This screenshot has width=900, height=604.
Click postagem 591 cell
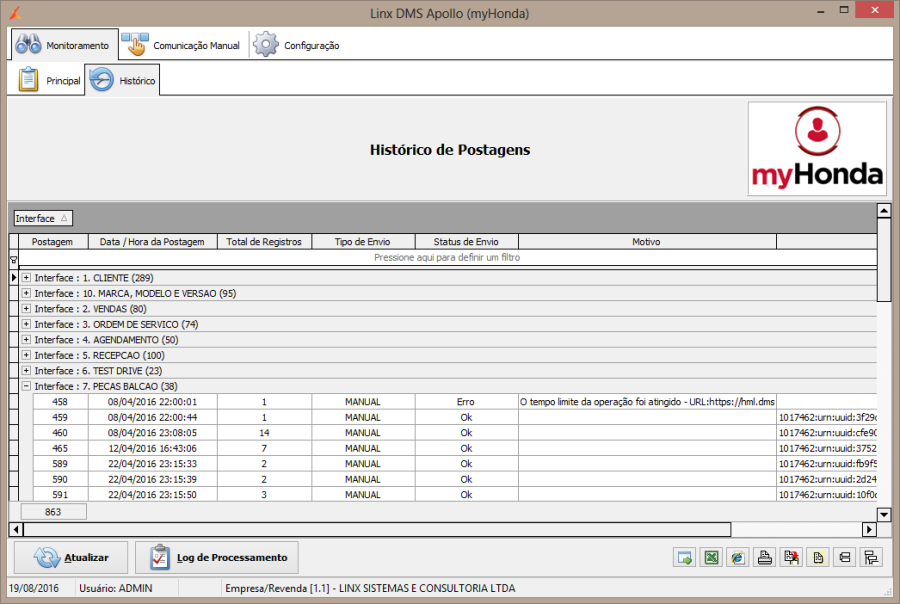pos(60,494)
